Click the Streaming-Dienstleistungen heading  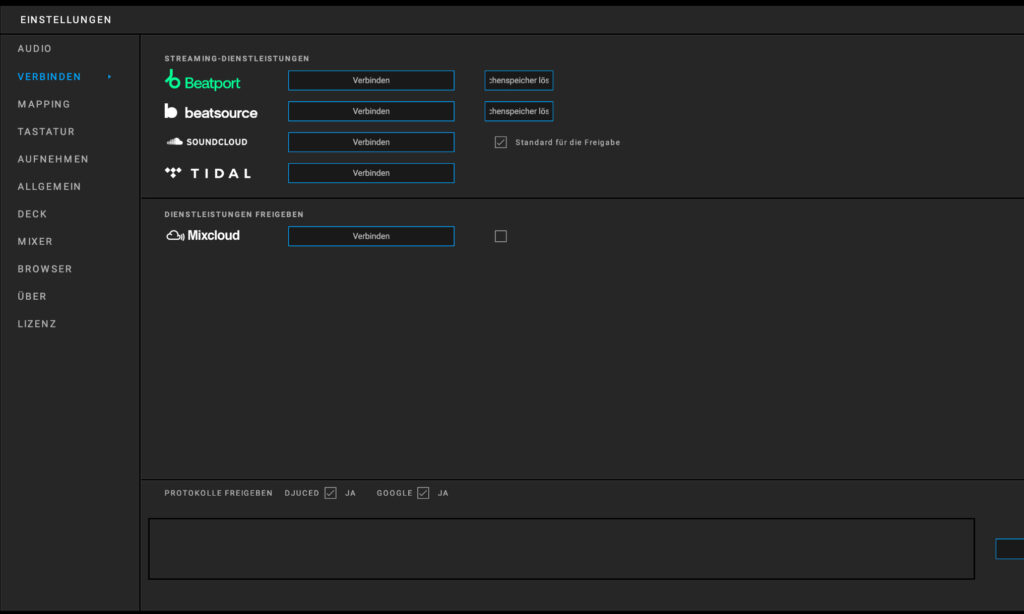(x=236, y=58)
